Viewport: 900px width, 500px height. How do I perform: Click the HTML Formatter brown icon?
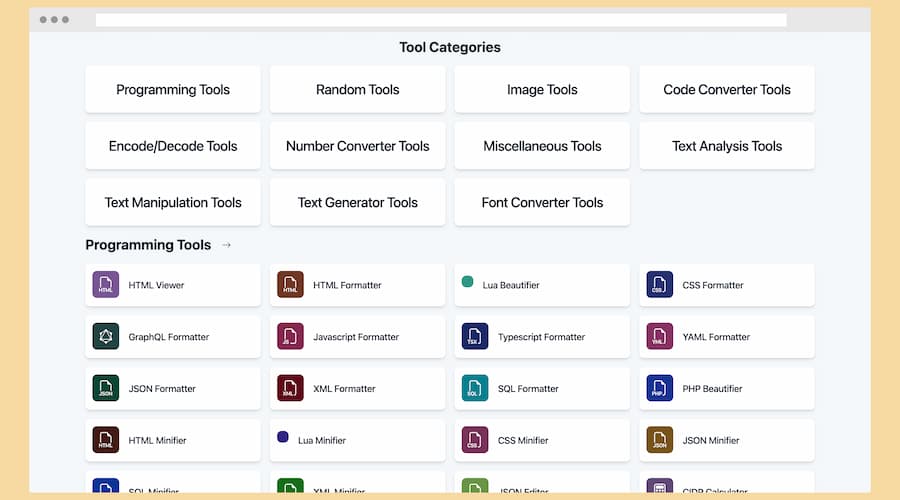[290, 285]
